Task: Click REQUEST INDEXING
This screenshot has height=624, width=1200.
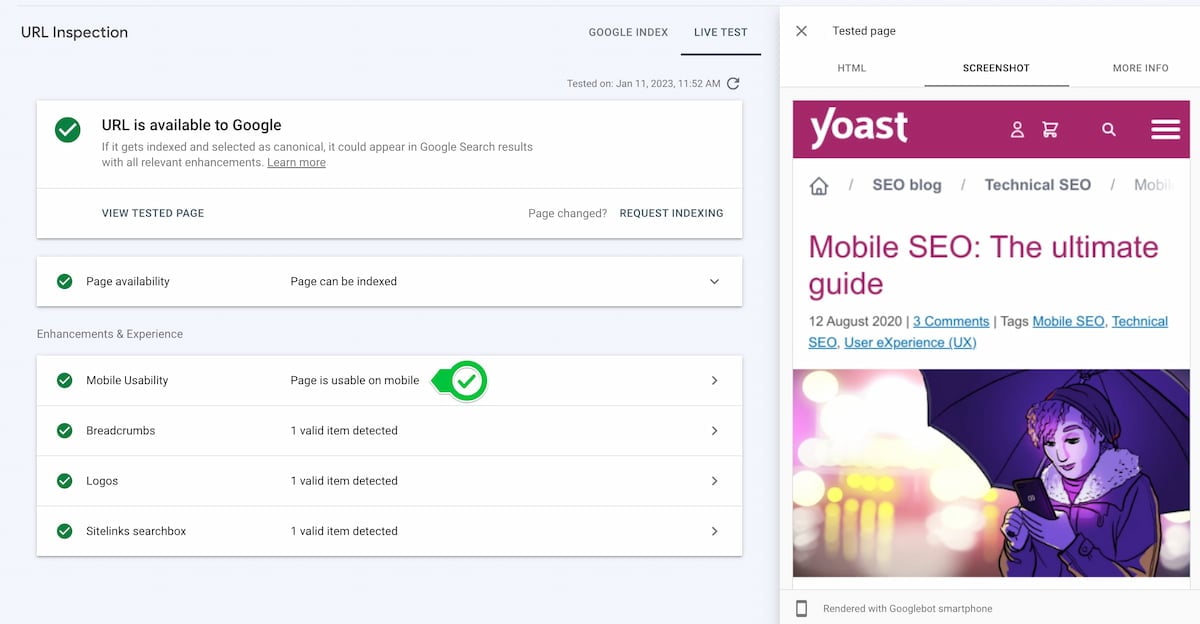Action: [x=671, y=213]
